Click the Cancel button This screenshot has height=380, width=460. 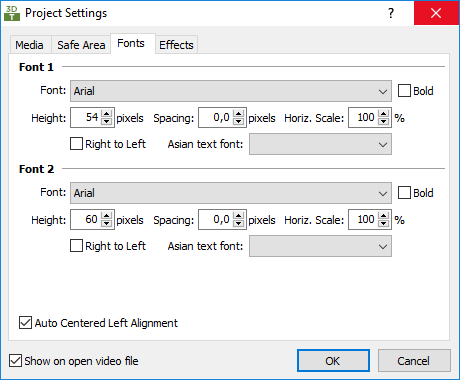[x=414, y=361]
